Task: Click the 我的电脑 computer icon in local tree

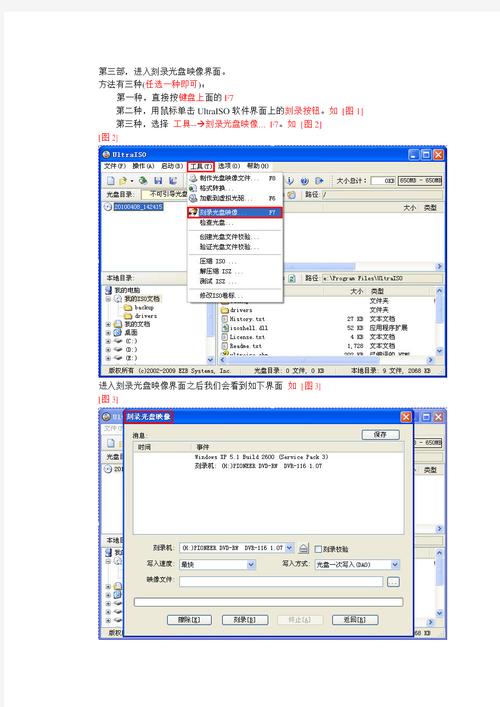Action: click(x=109, y=290)
